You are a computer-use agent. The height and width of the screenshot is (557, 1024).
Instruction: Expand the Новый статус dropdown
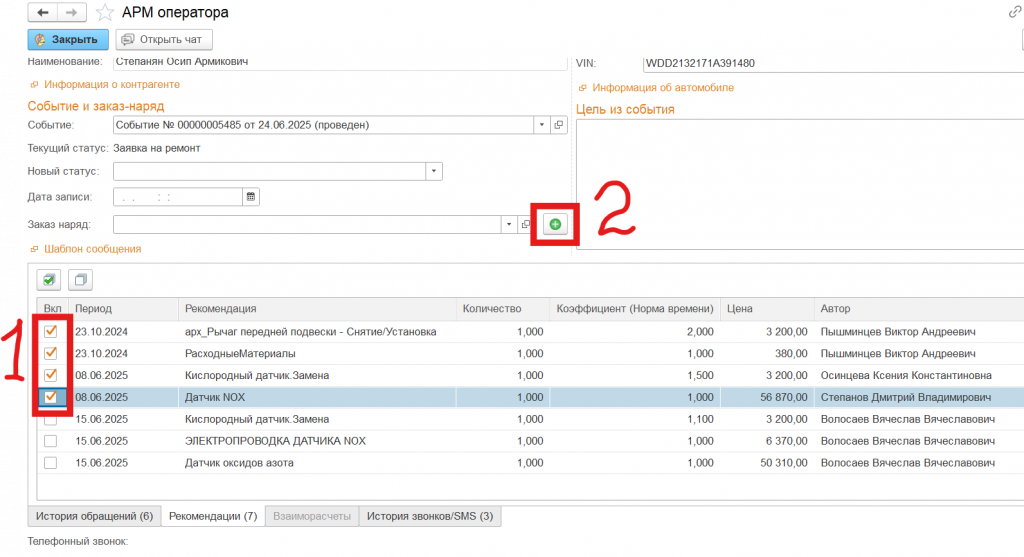pyautogui.click(x=433, y=171)
